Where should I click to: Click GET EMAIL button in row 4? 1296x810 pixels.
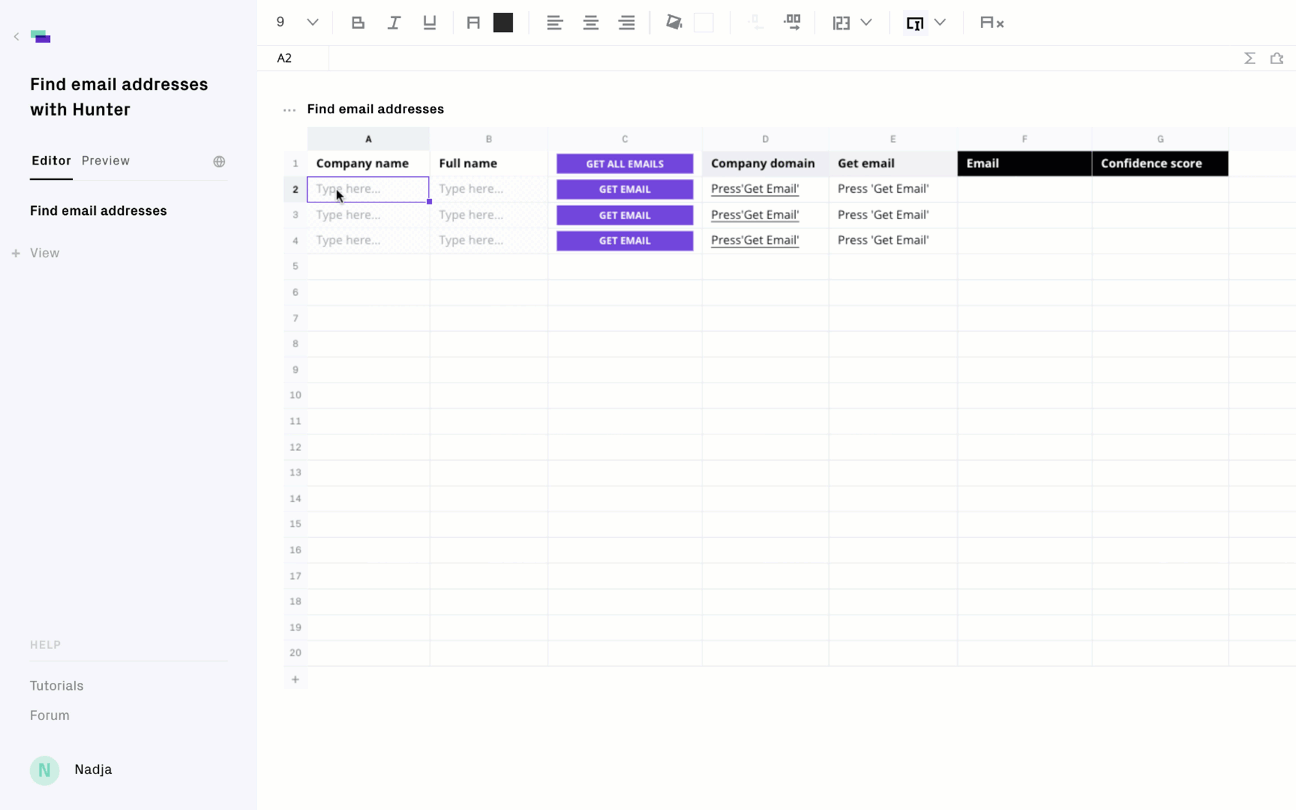[625, 241]
